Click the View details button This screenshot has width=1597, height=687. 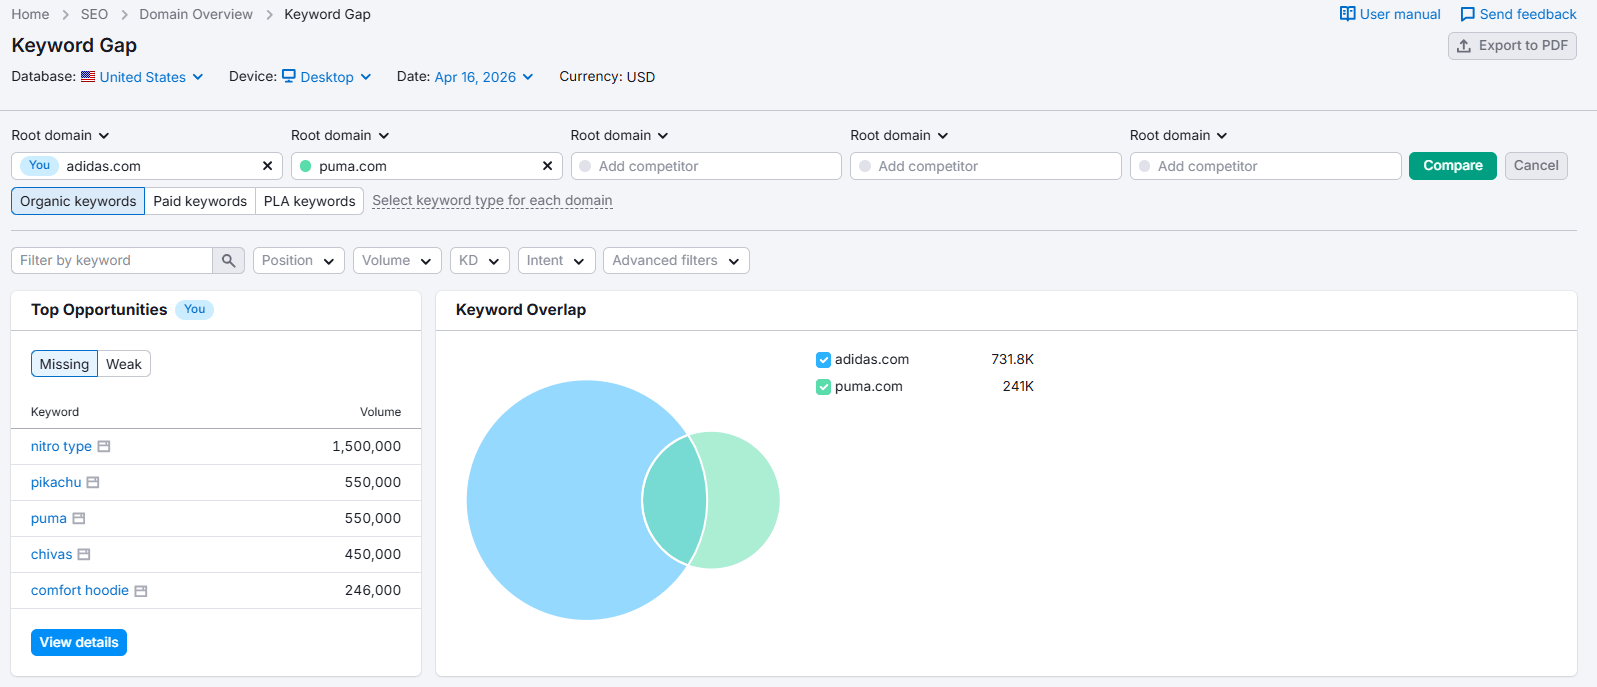(x=79, y=642)
